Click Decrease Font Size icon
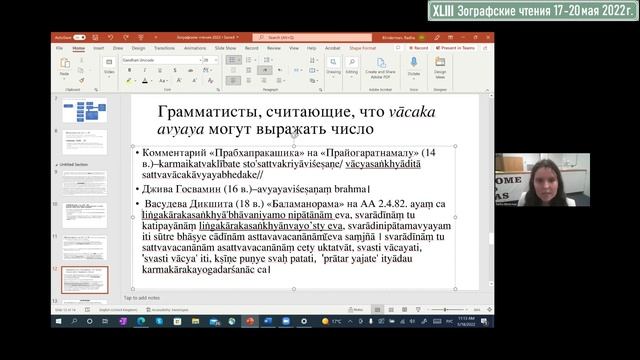640x360 pixels. [194, 81]
